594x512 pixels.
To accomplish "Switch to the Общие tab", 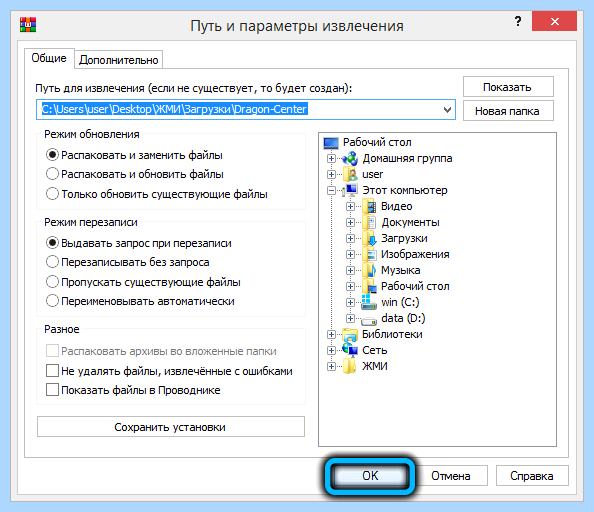I will pos(49,58).
